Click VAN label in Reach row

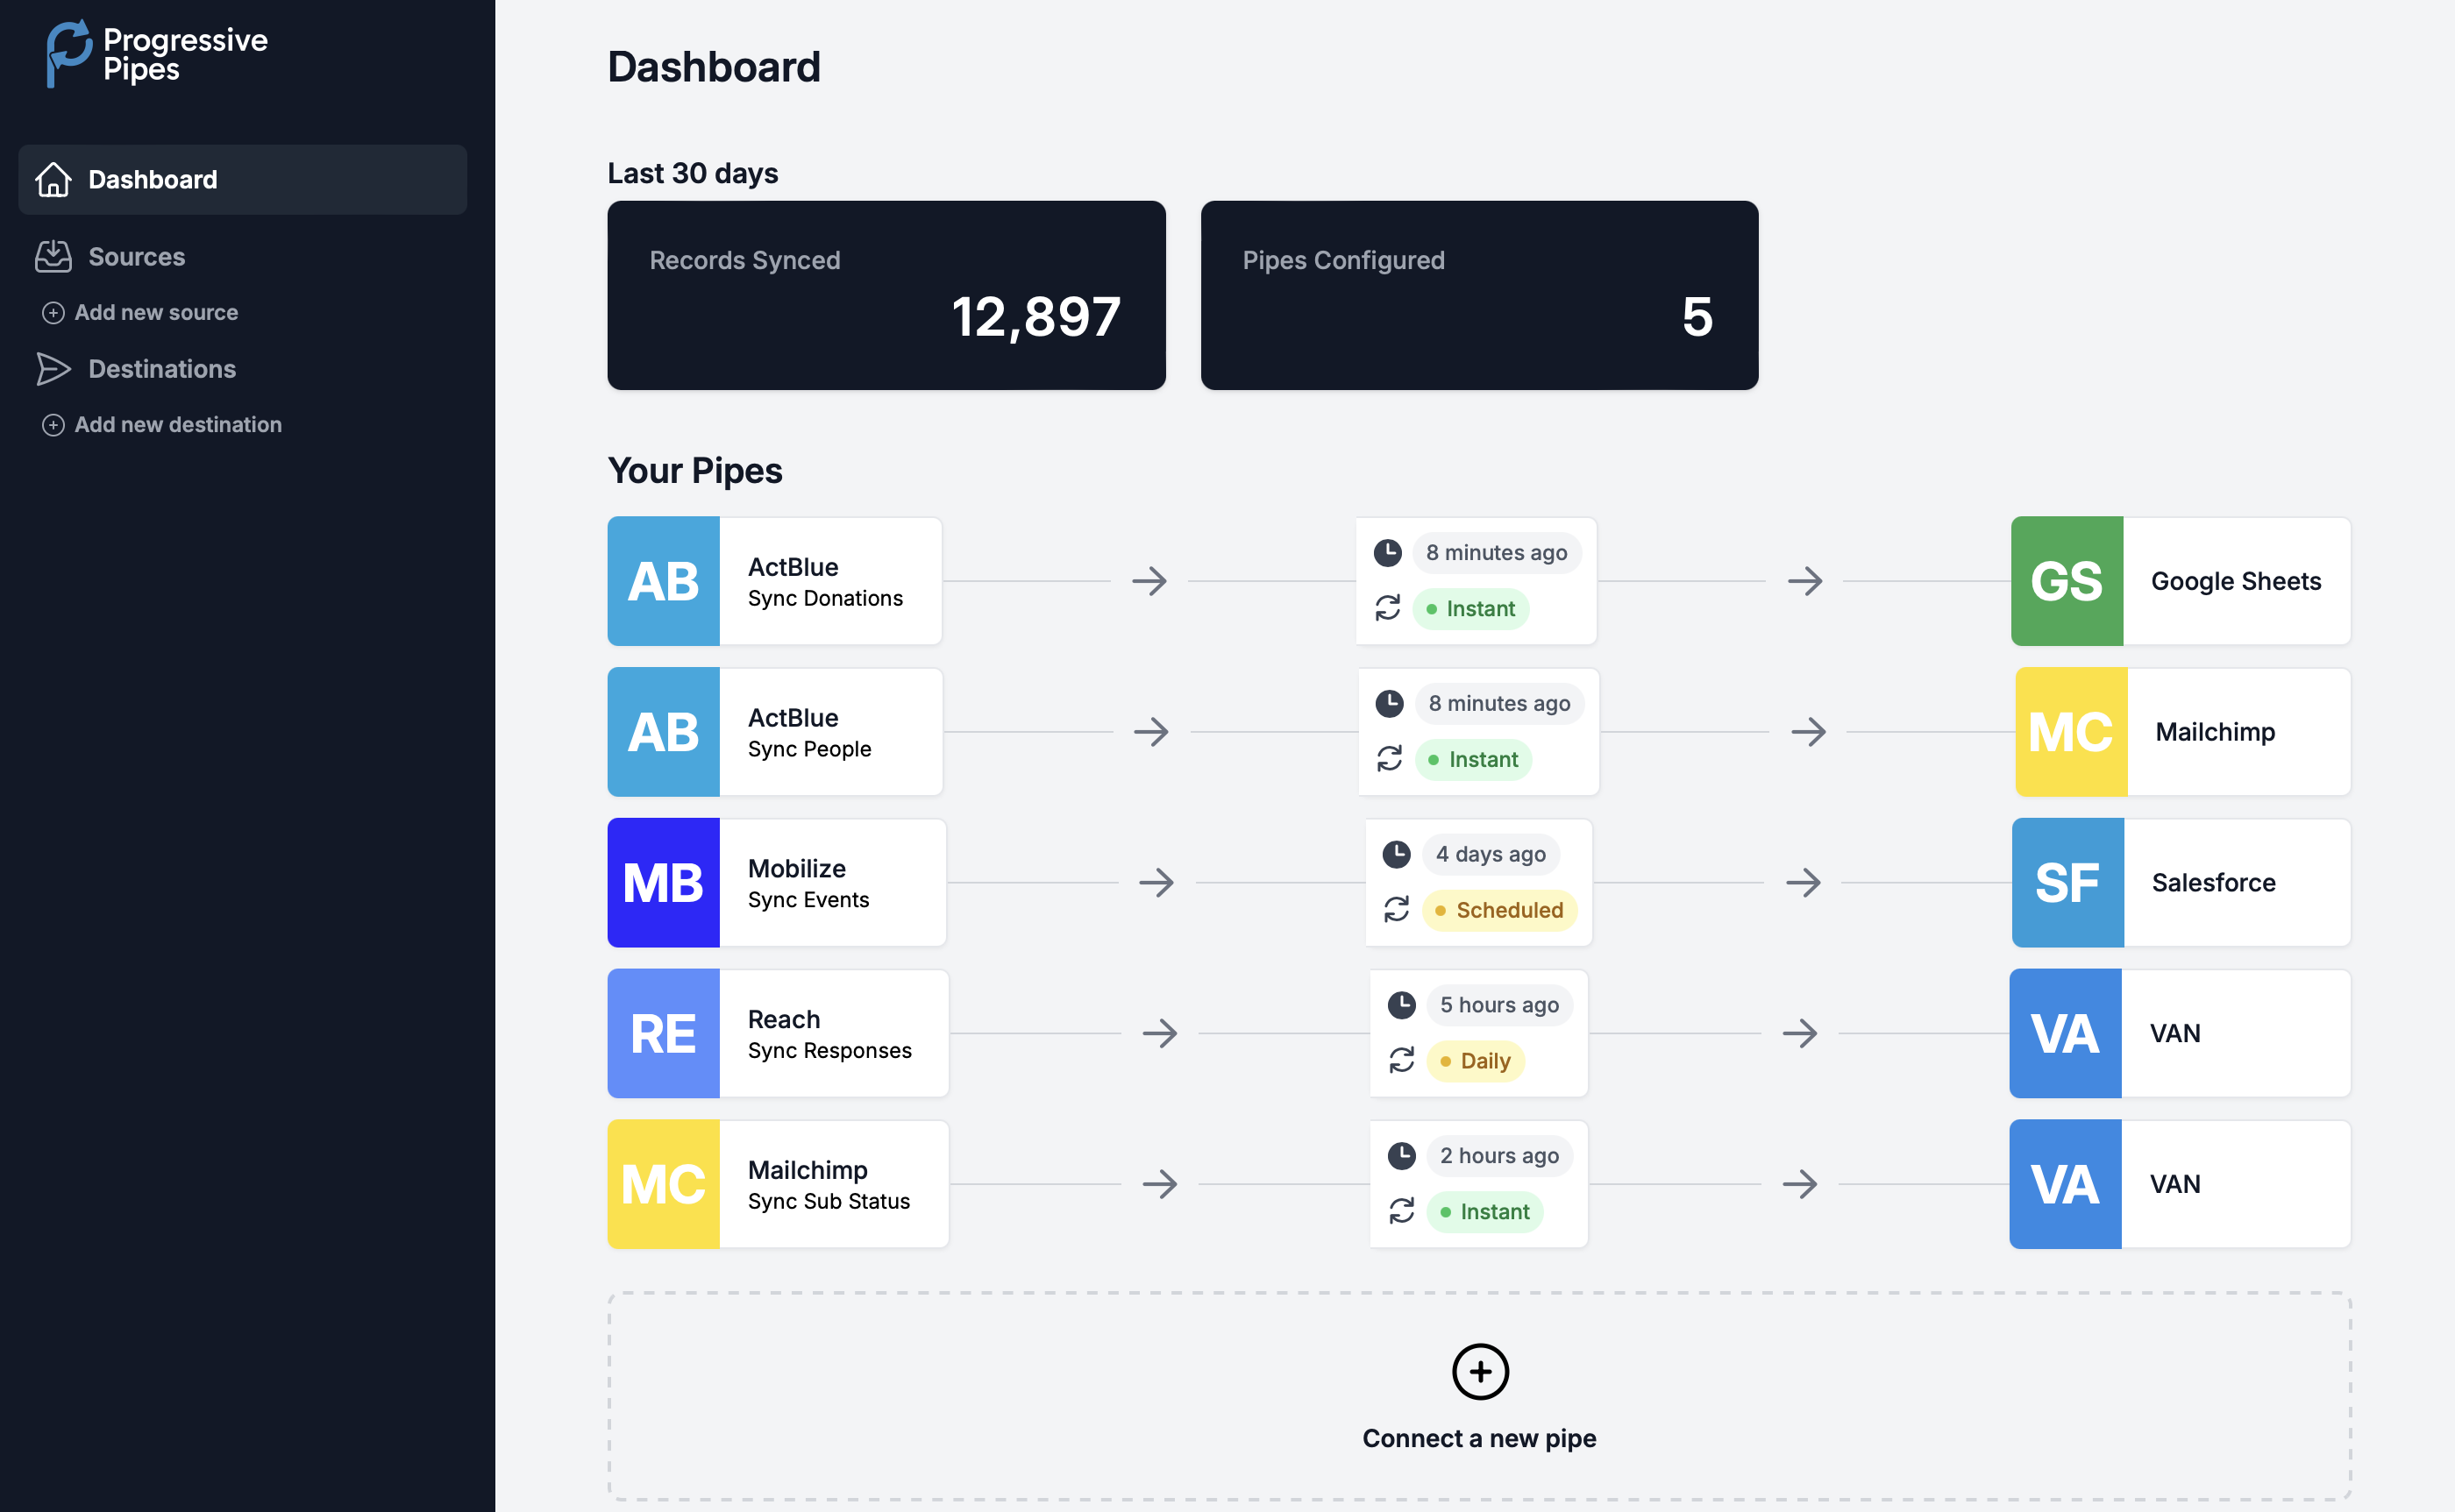click(2175, 1033)
